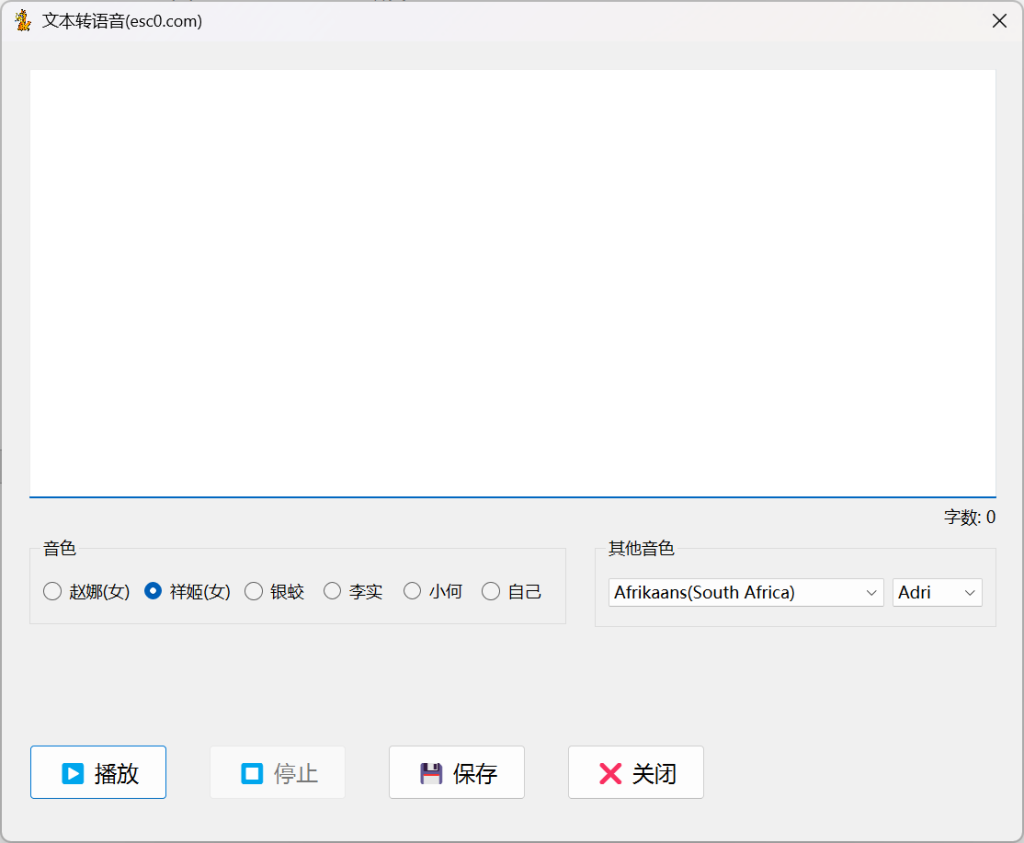Switch the voice to 小何

[412, 592]
